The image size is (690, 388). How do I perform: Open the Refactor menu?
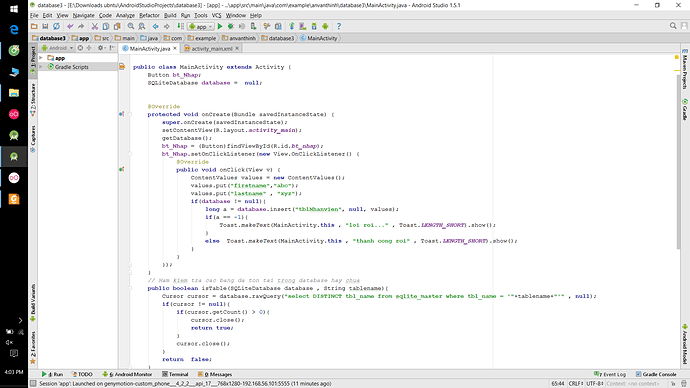pyautogui.click(x=149, y=15)
